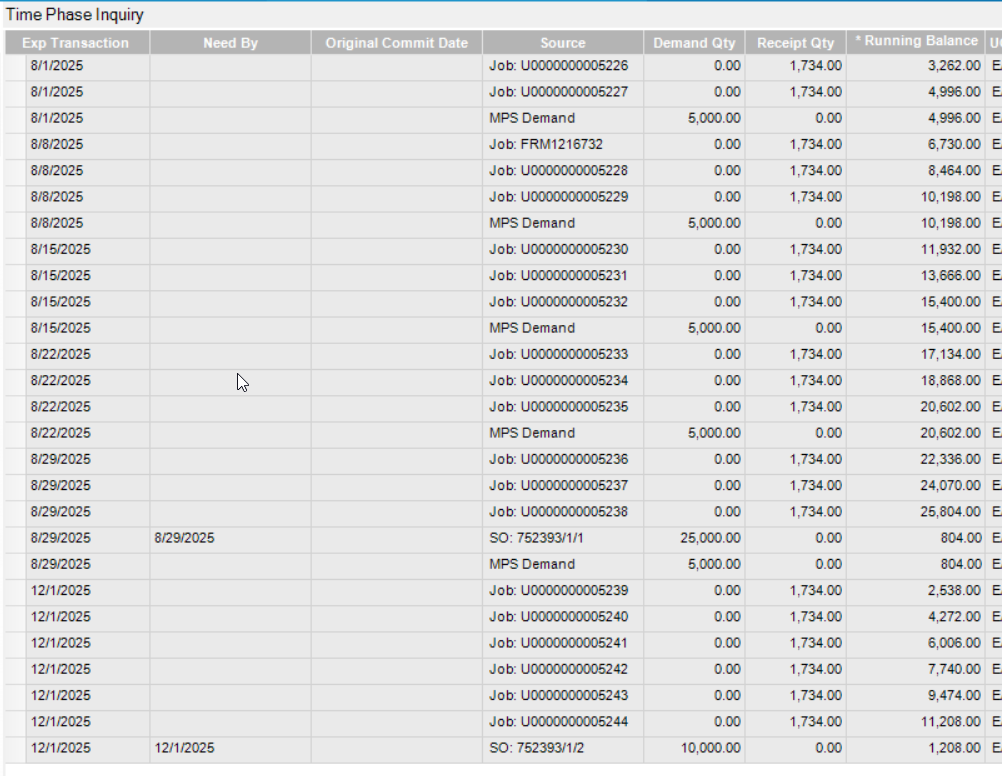The image size is (1002, 776).
Task: Select row selector for Job: FRM1216732
Action: pyautogui.click(x=15, y=144)
